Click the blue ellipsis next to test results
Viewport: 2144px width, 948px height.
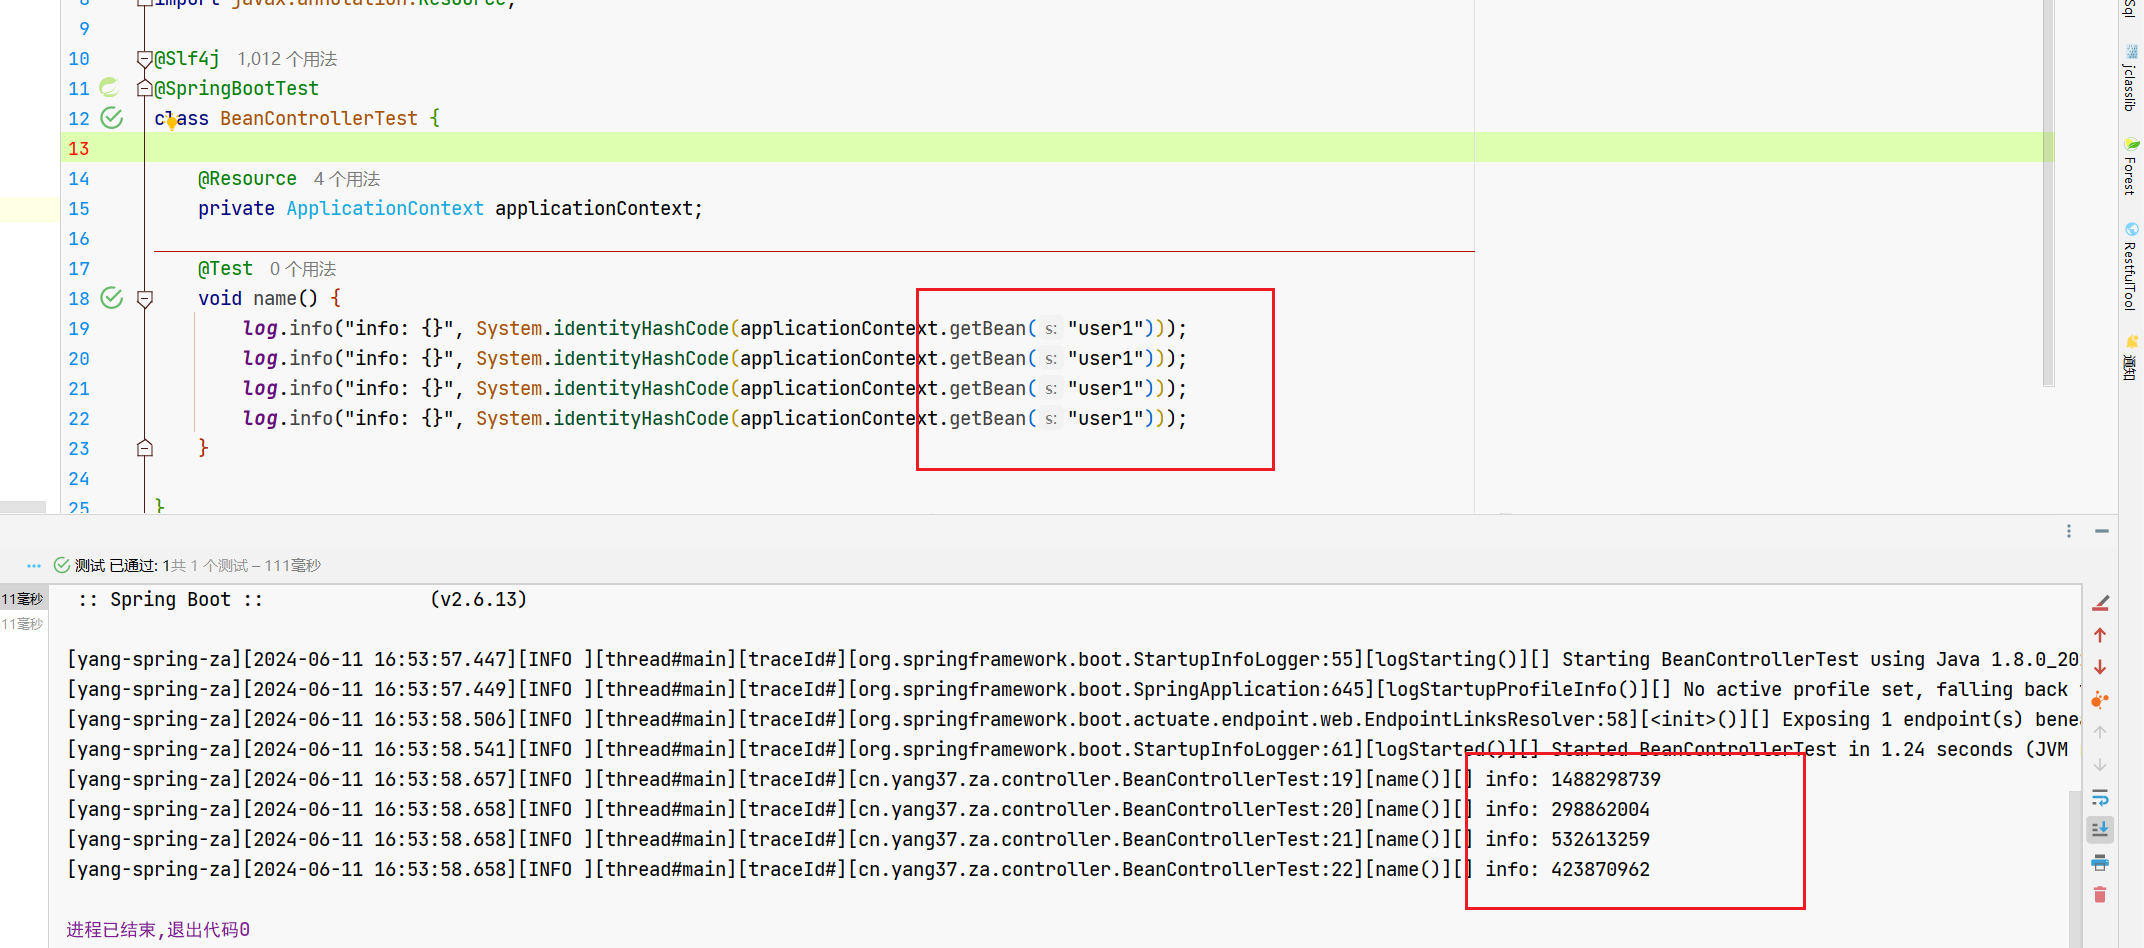(x=34, y=566)
